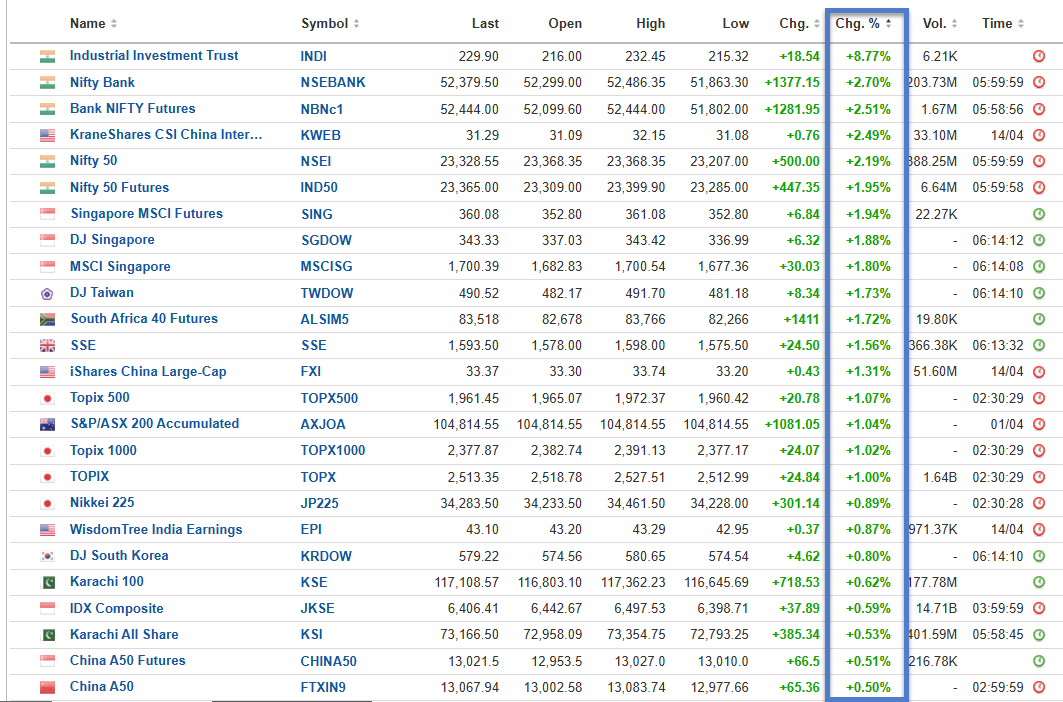Click green clock icon in Karachi 100 row
The height and width of the screenshot is (702, 1063).
[x=1039, y=582]
